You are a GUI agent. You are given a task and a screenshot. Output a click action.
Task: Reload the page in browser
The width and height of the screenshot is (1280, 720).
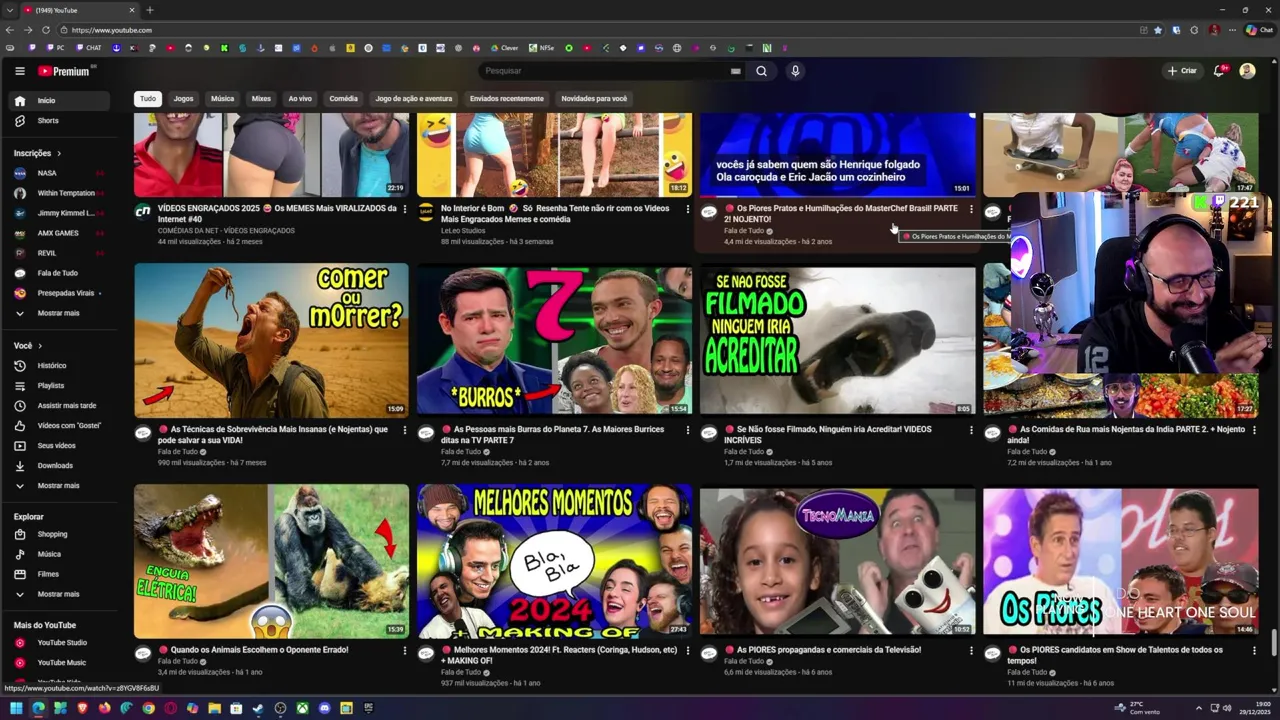[46, 30]
